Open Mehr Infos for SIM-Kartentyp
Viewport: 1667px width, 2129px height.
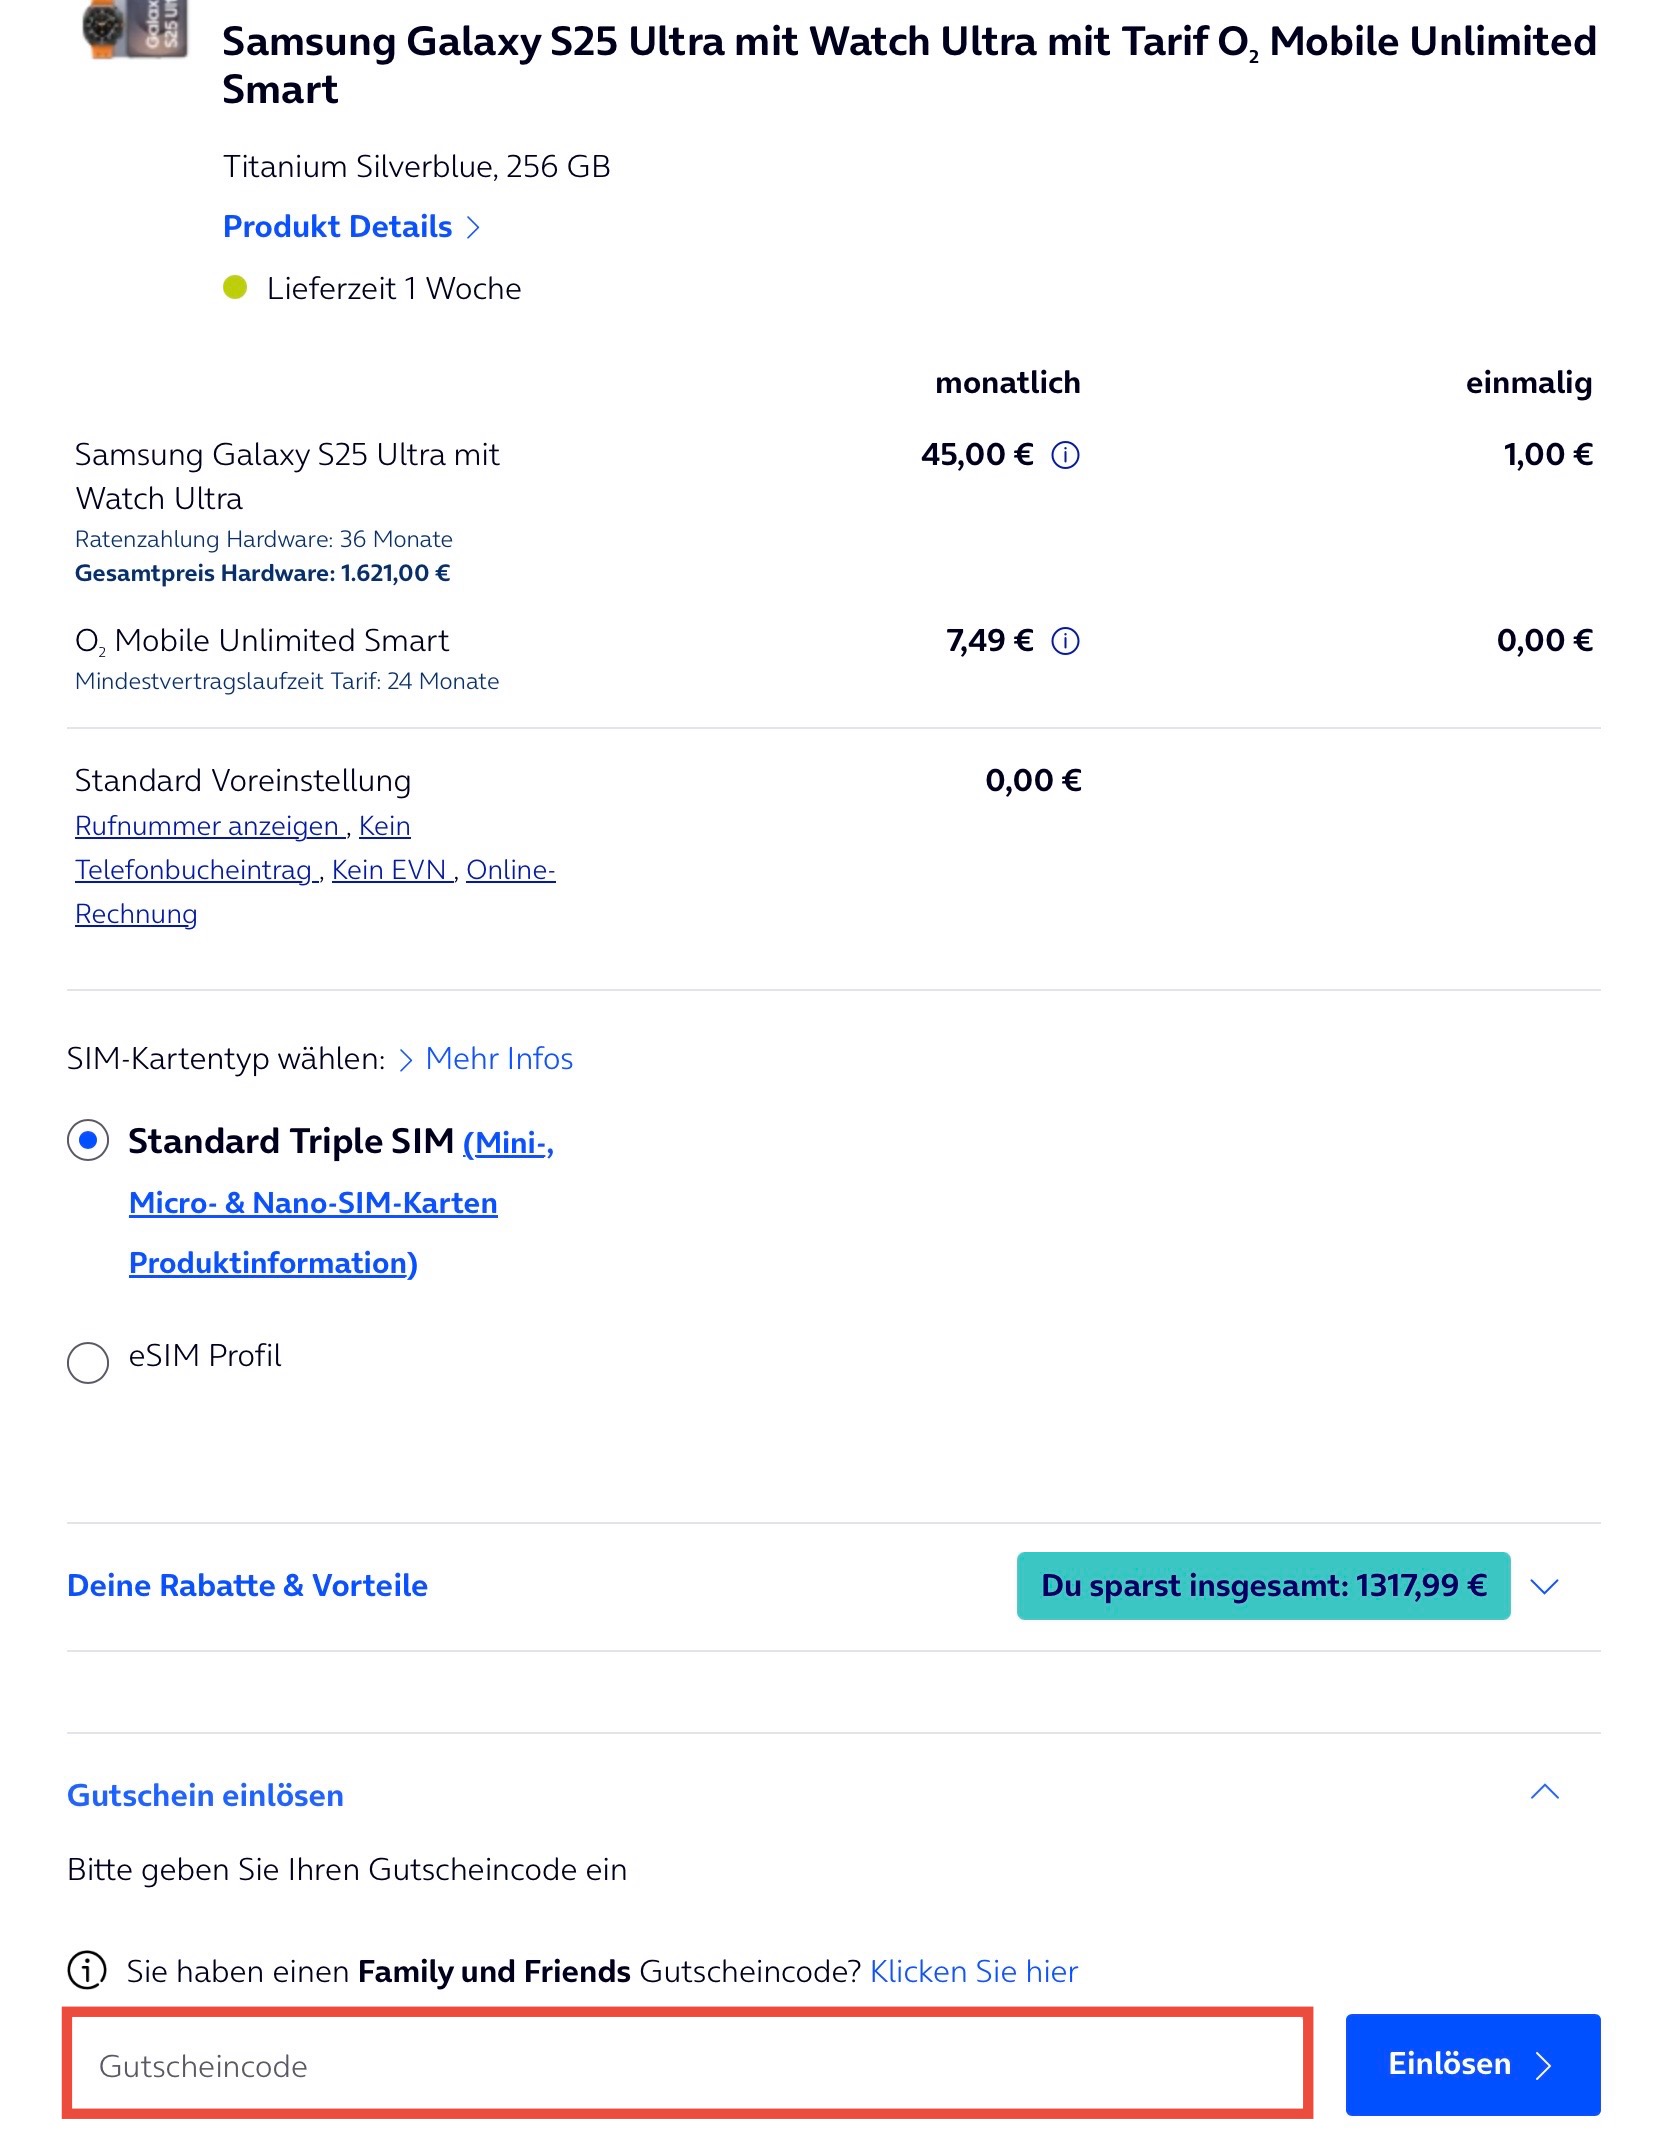[499, 1059]
